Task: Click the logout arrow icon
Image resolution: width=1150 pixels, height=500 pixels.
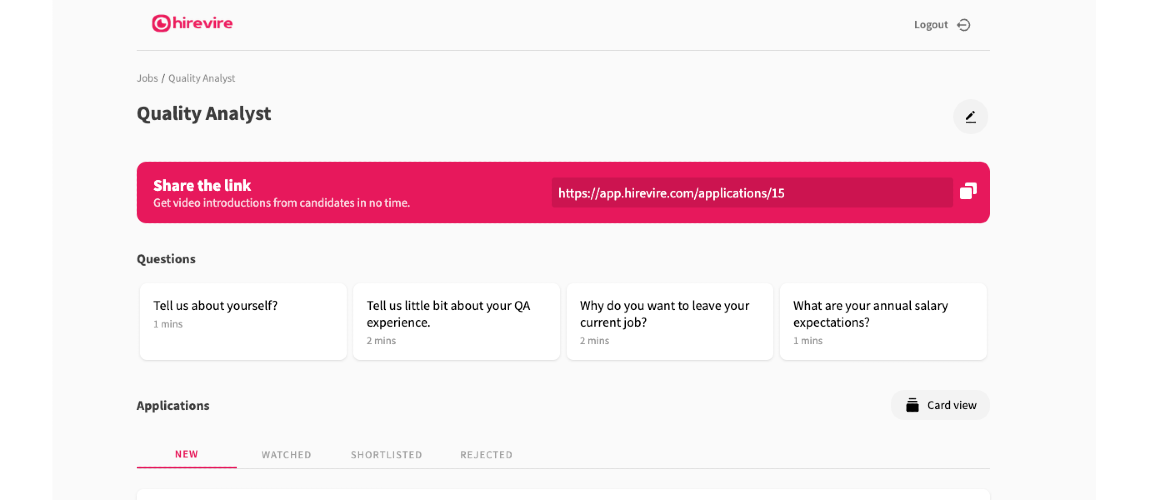Action: (x=964, y=25)
